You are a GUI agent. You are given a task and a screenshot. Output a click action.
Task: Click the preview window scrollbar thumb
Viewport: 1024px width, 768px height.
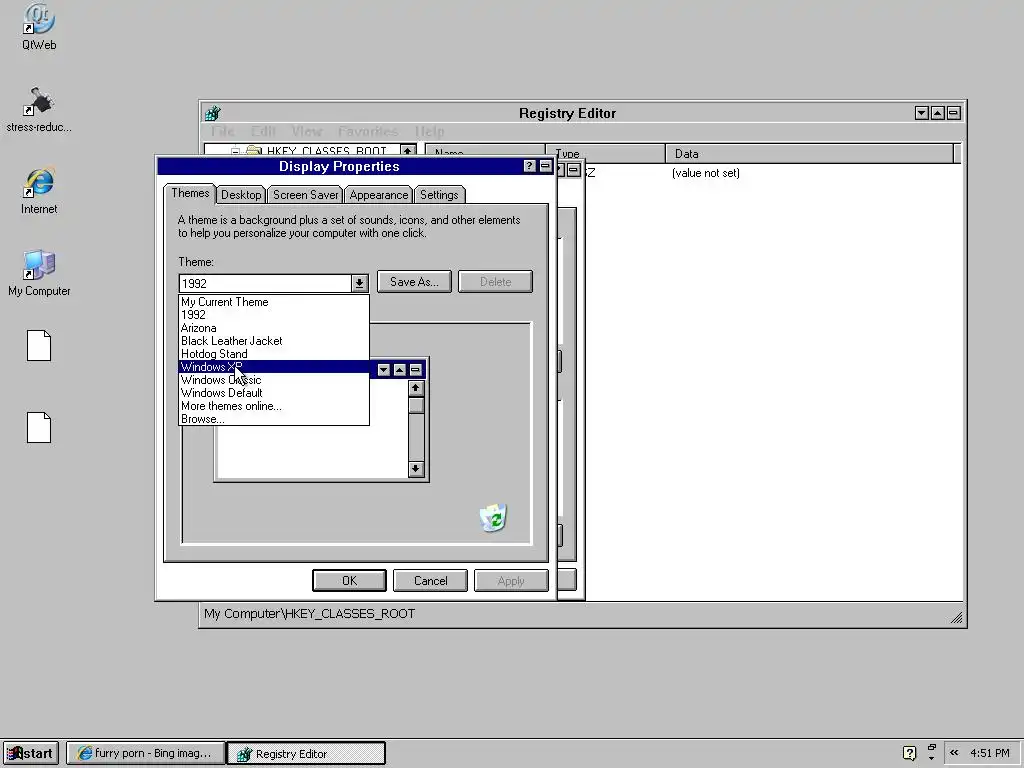click(416, 406)
